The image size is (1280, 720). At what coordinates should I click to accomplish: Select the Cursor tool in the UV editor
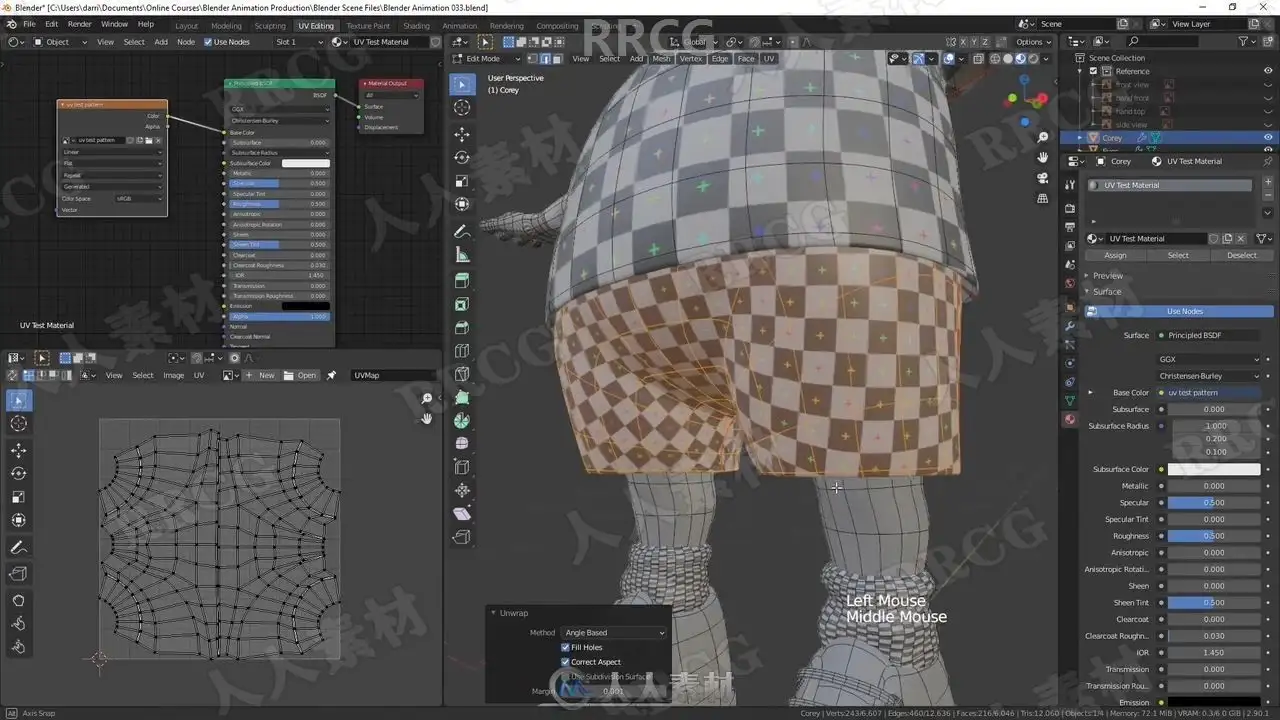tap(19, 424)
